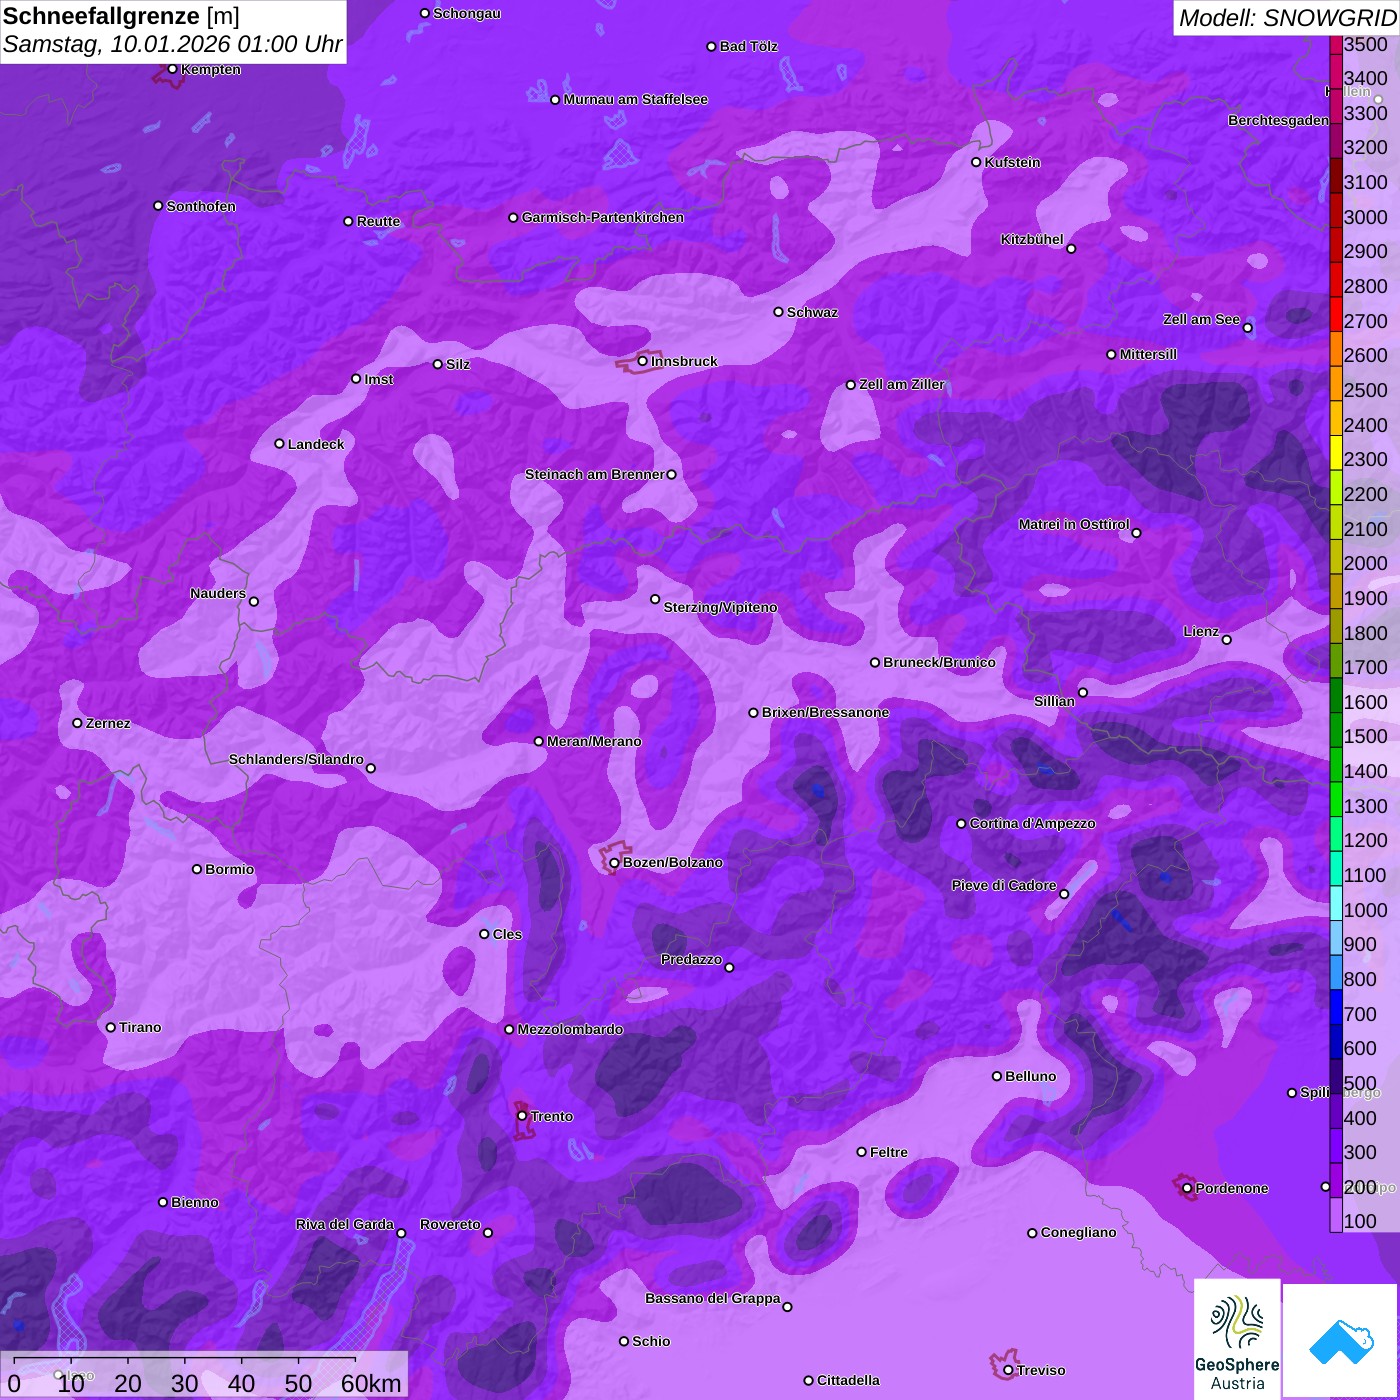Select the yellow 2300 m legend swatch
Screen dimensions: 1400x1400
pos(1335,452)
